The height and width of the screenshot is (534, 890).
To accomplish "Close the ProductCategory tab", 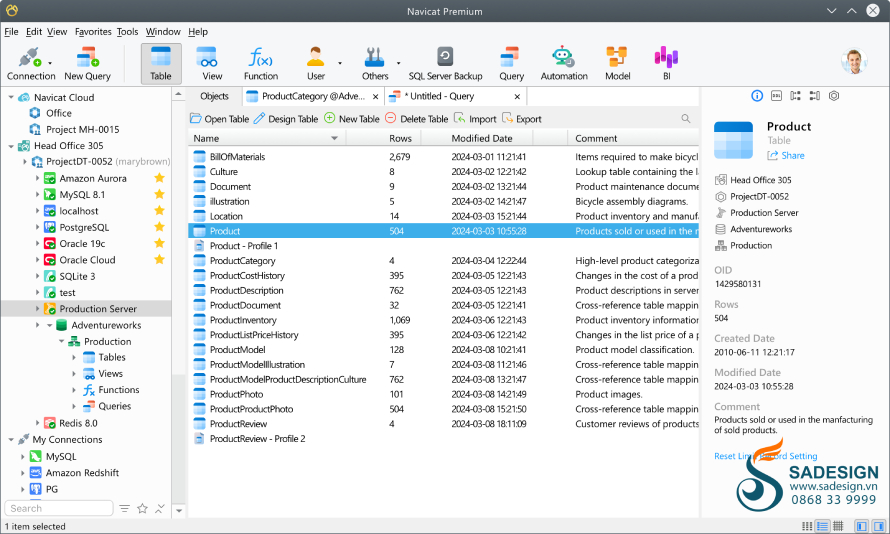I will (x=375, y=96).
